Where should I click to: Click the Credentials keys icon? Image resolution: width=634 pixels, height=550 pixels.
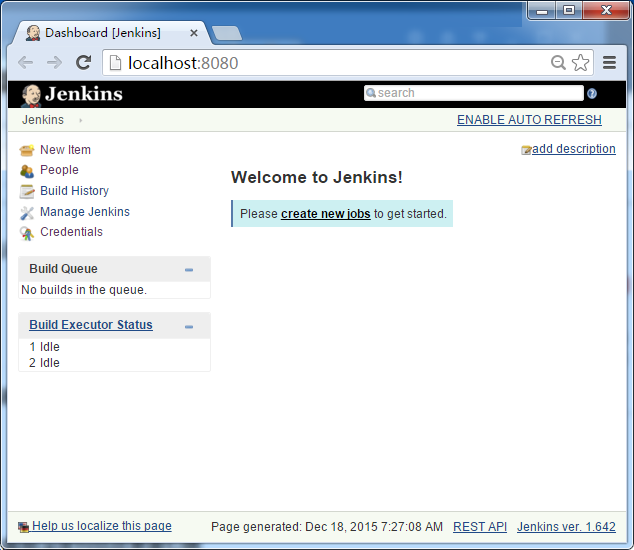[x=27, y=233]
